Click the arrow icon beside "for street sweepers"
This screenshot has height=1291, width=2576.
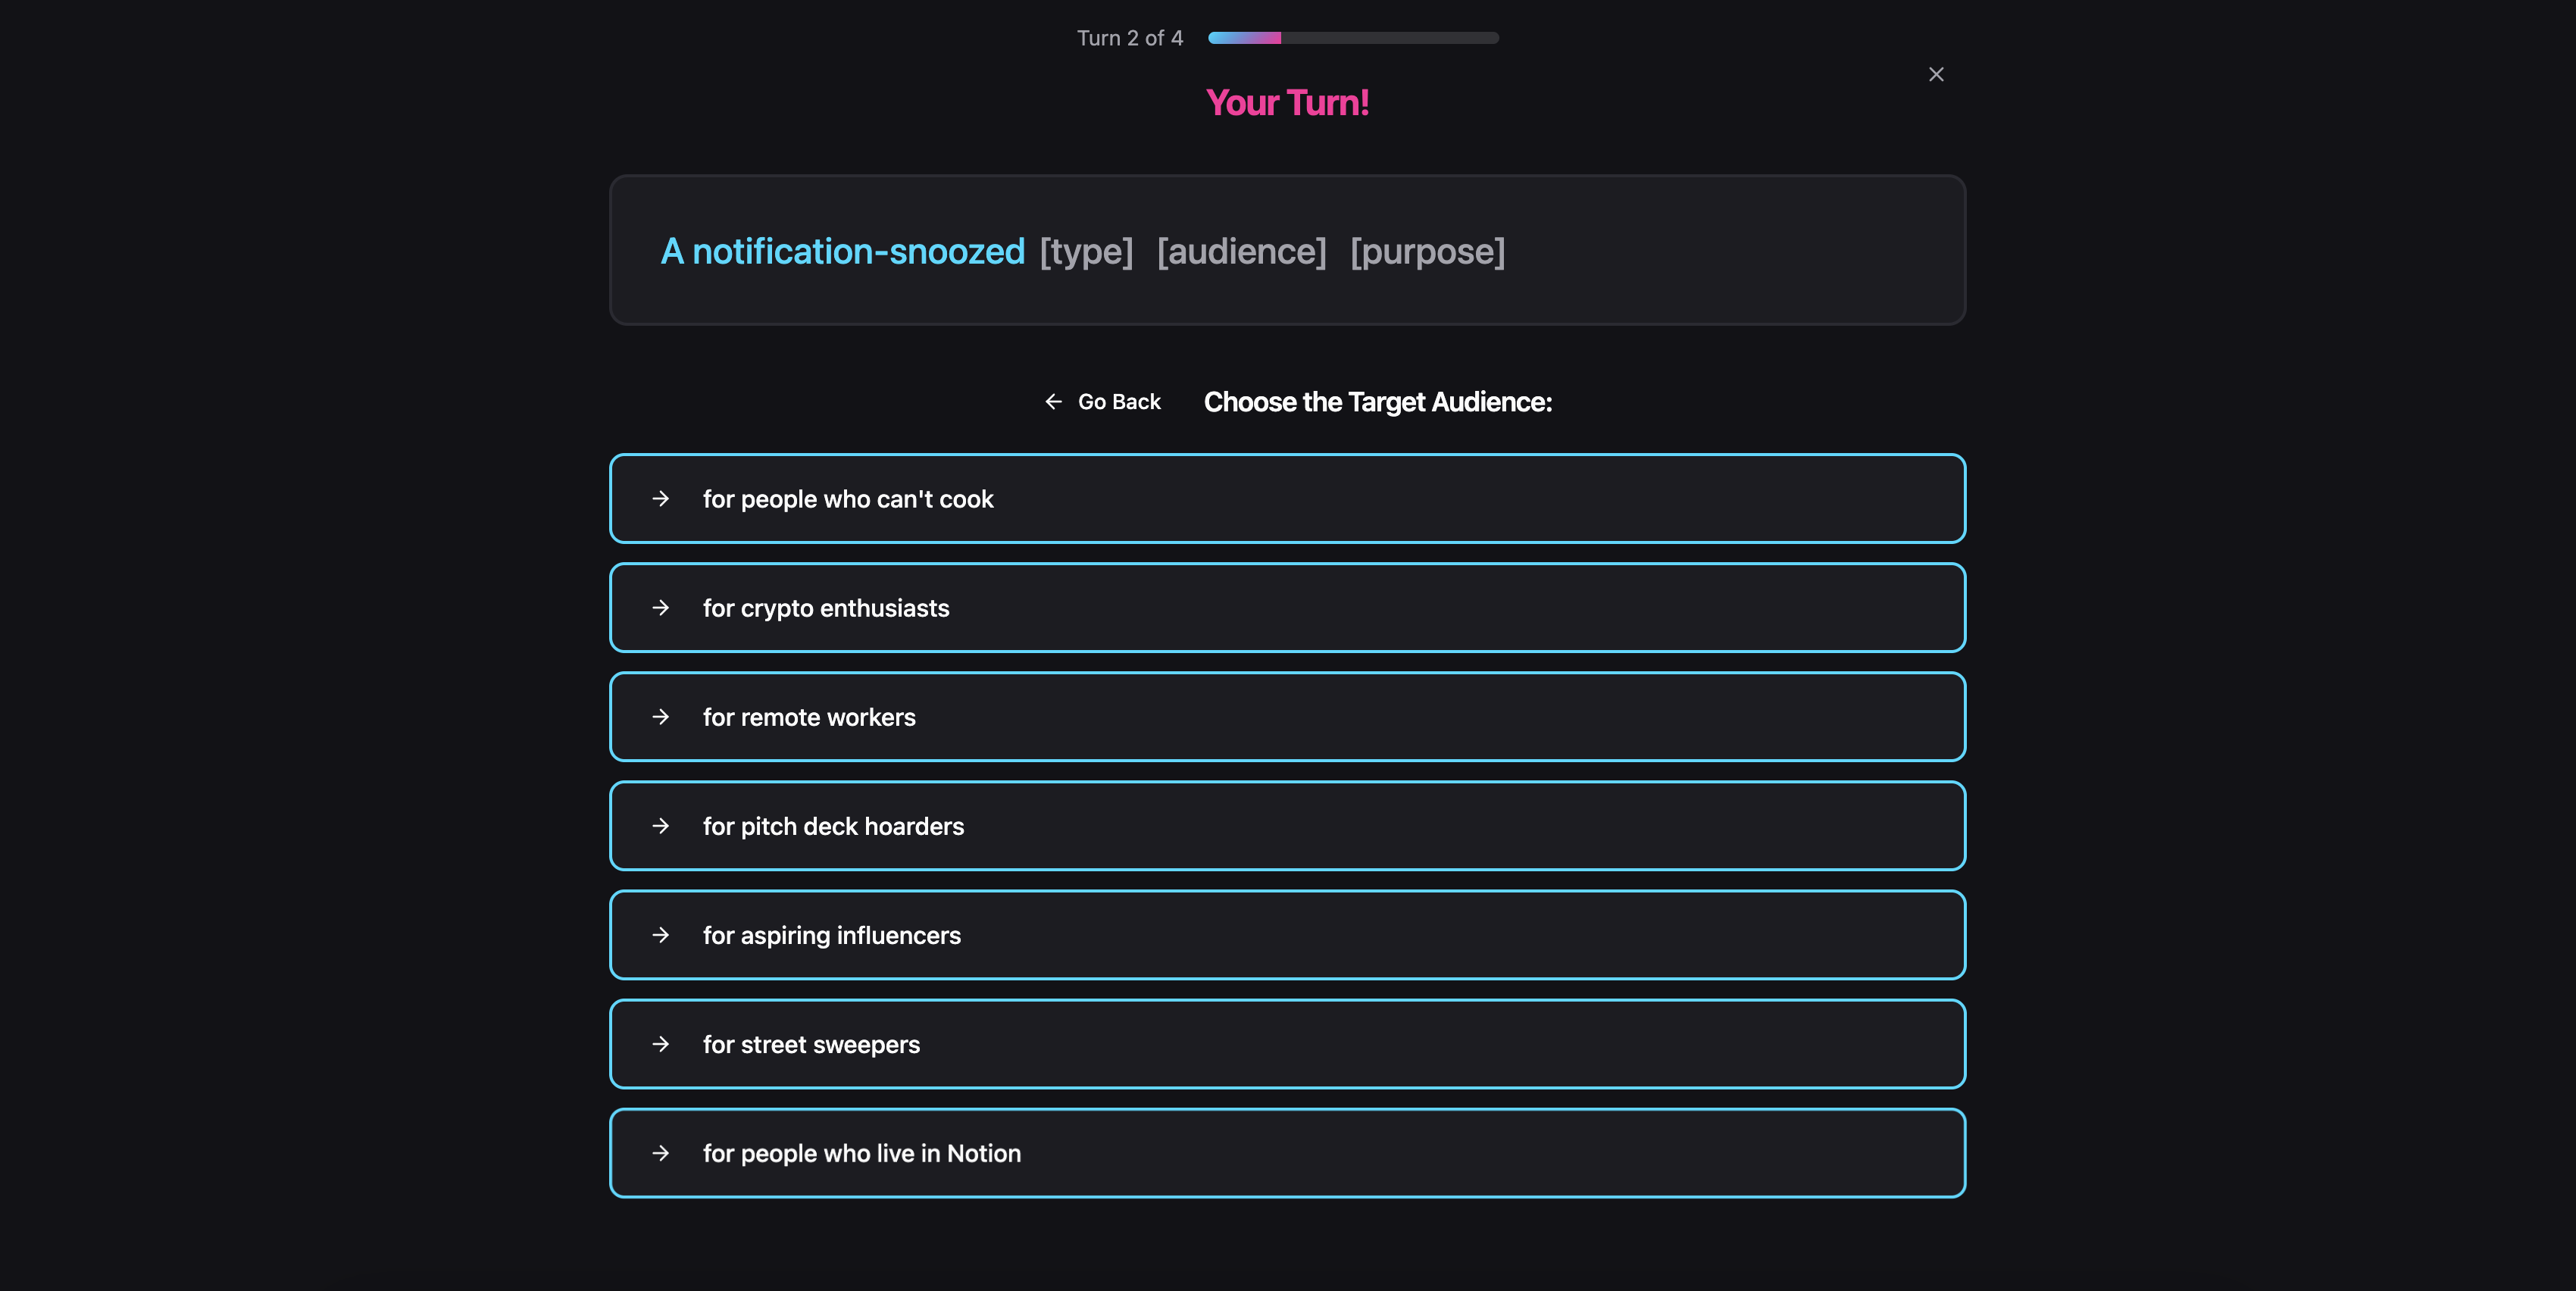(x=661, y=1044)
